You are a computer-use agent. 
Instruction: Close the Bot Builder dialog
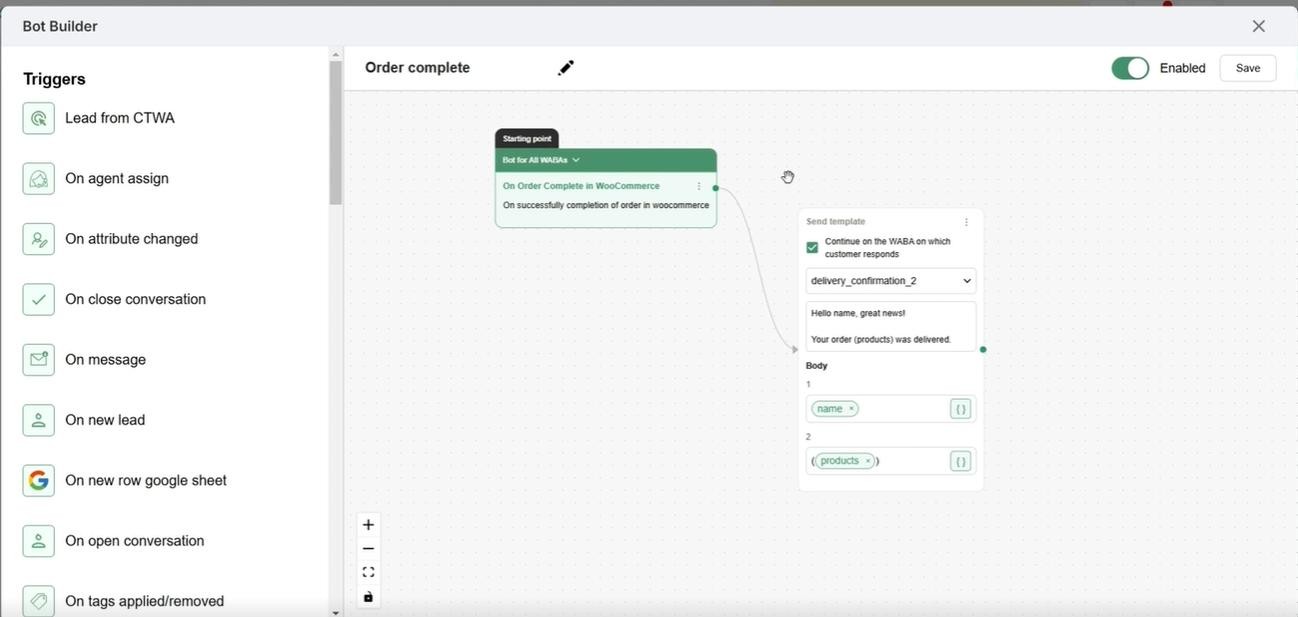point(1258,26)
